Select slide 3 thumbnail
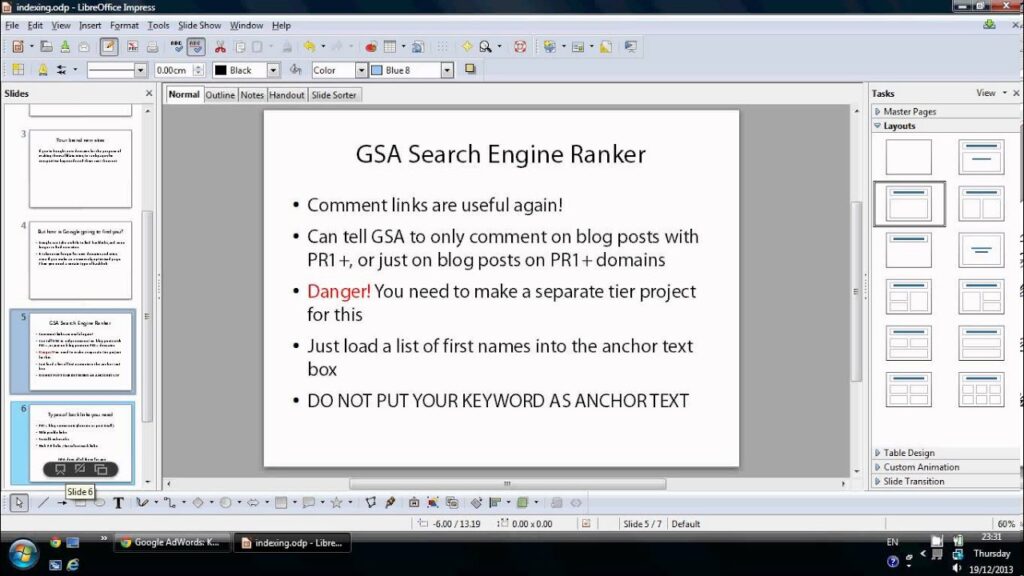1024x576 pixels. 80,168
